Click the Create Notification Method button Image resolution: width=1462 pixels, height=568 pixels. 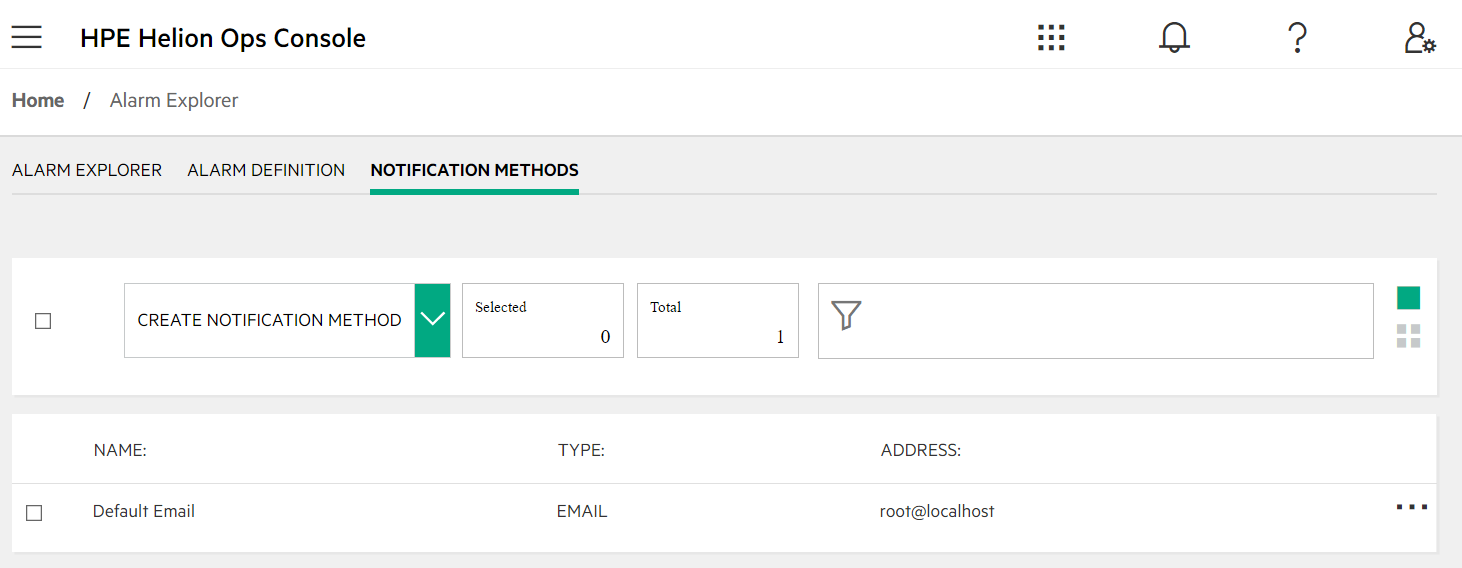[x=269, y=320]
